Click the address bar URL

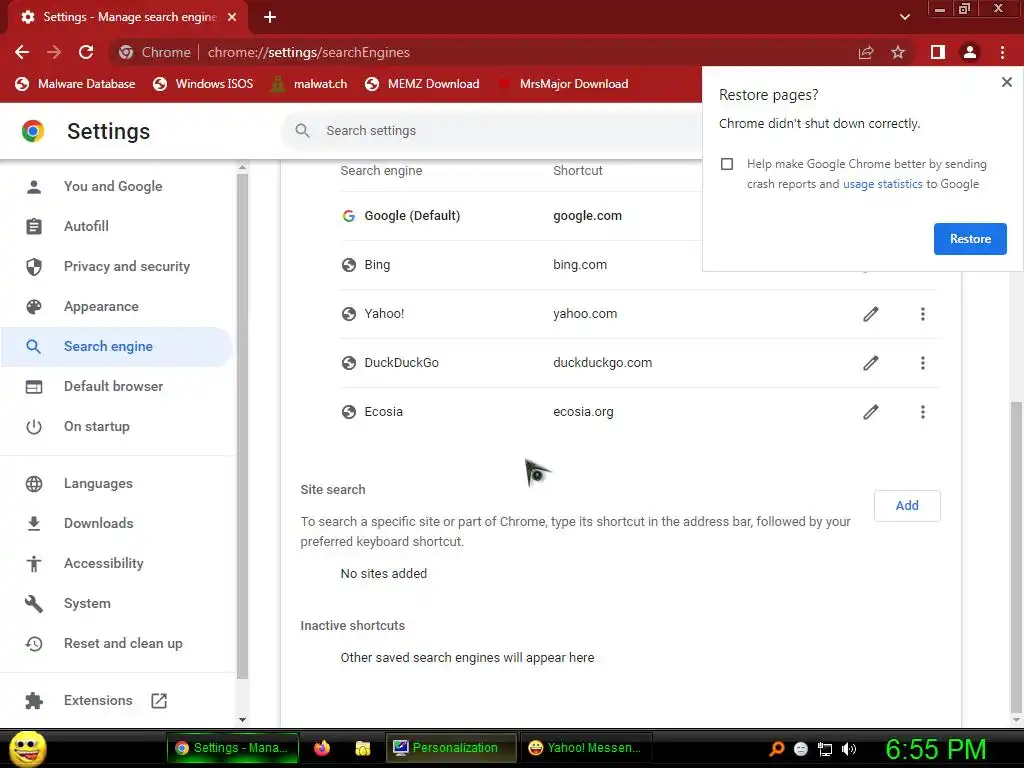[309, 52]
